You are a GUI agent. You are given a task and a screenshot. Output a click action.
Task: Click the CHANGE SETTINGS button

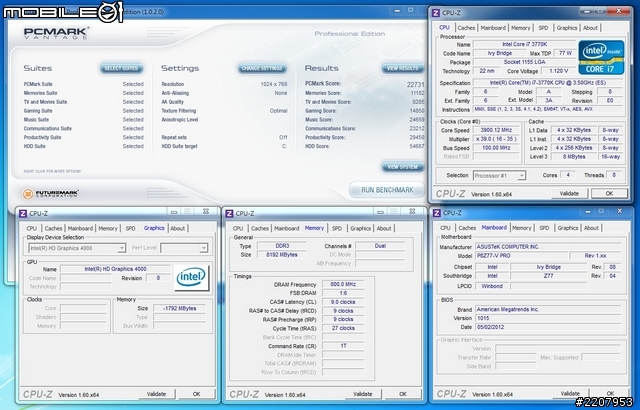coord(262,68)
